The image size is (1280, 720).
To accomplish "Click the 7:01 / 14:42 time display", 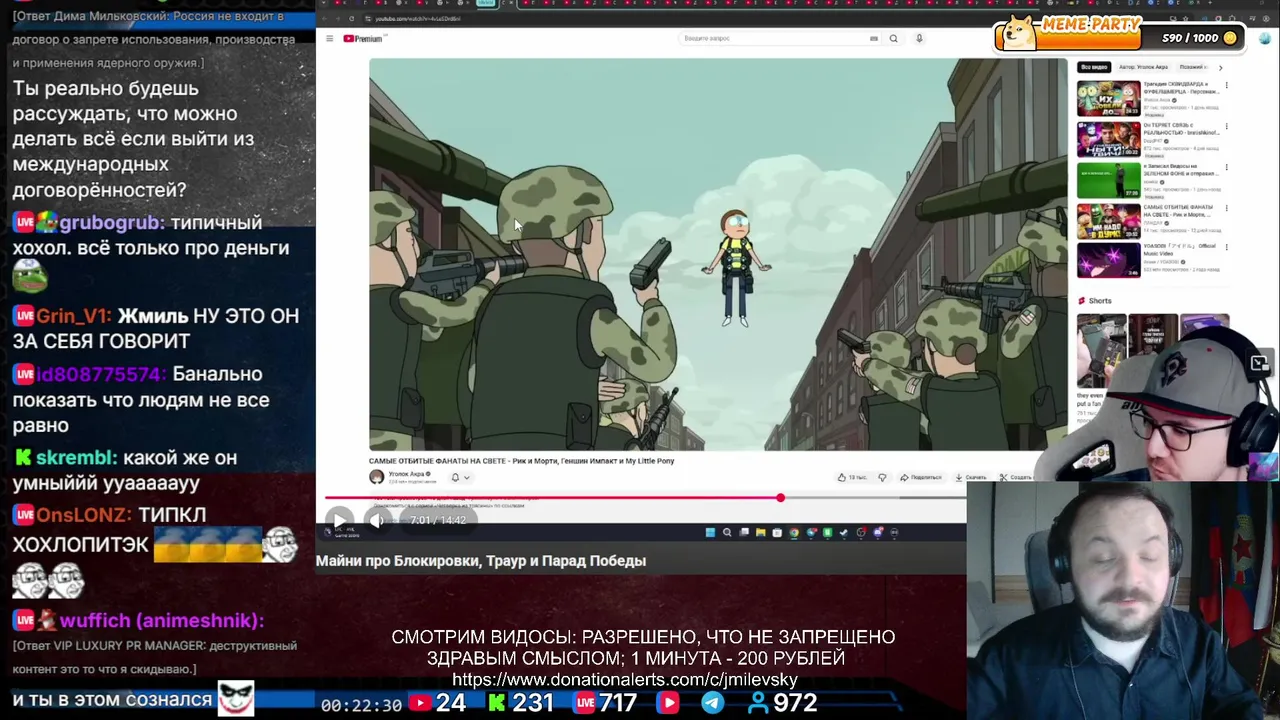I will pos(438,520).
